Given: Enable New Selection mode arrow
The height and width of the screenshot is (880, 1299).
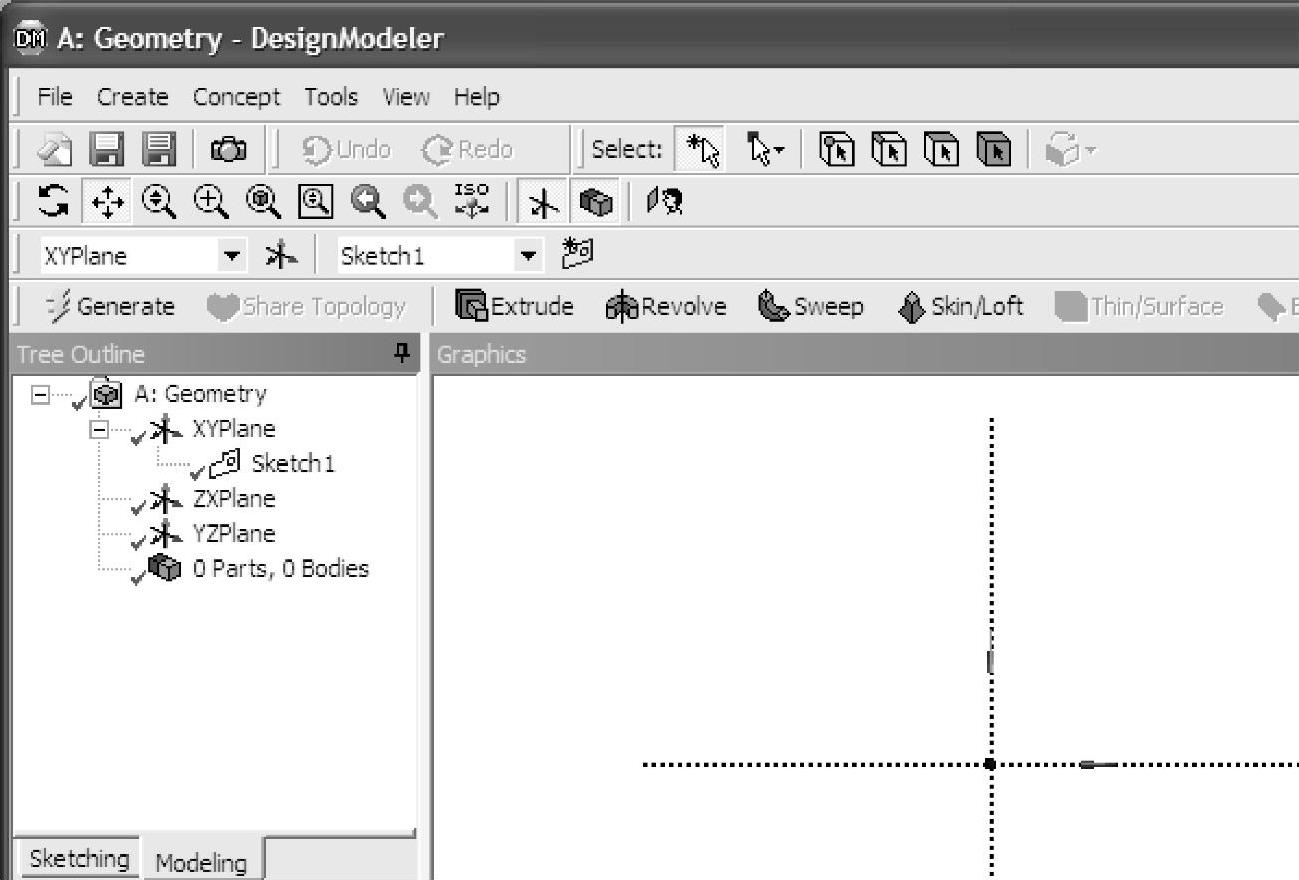Looking at the screenshot, I should tap(700, 150).
